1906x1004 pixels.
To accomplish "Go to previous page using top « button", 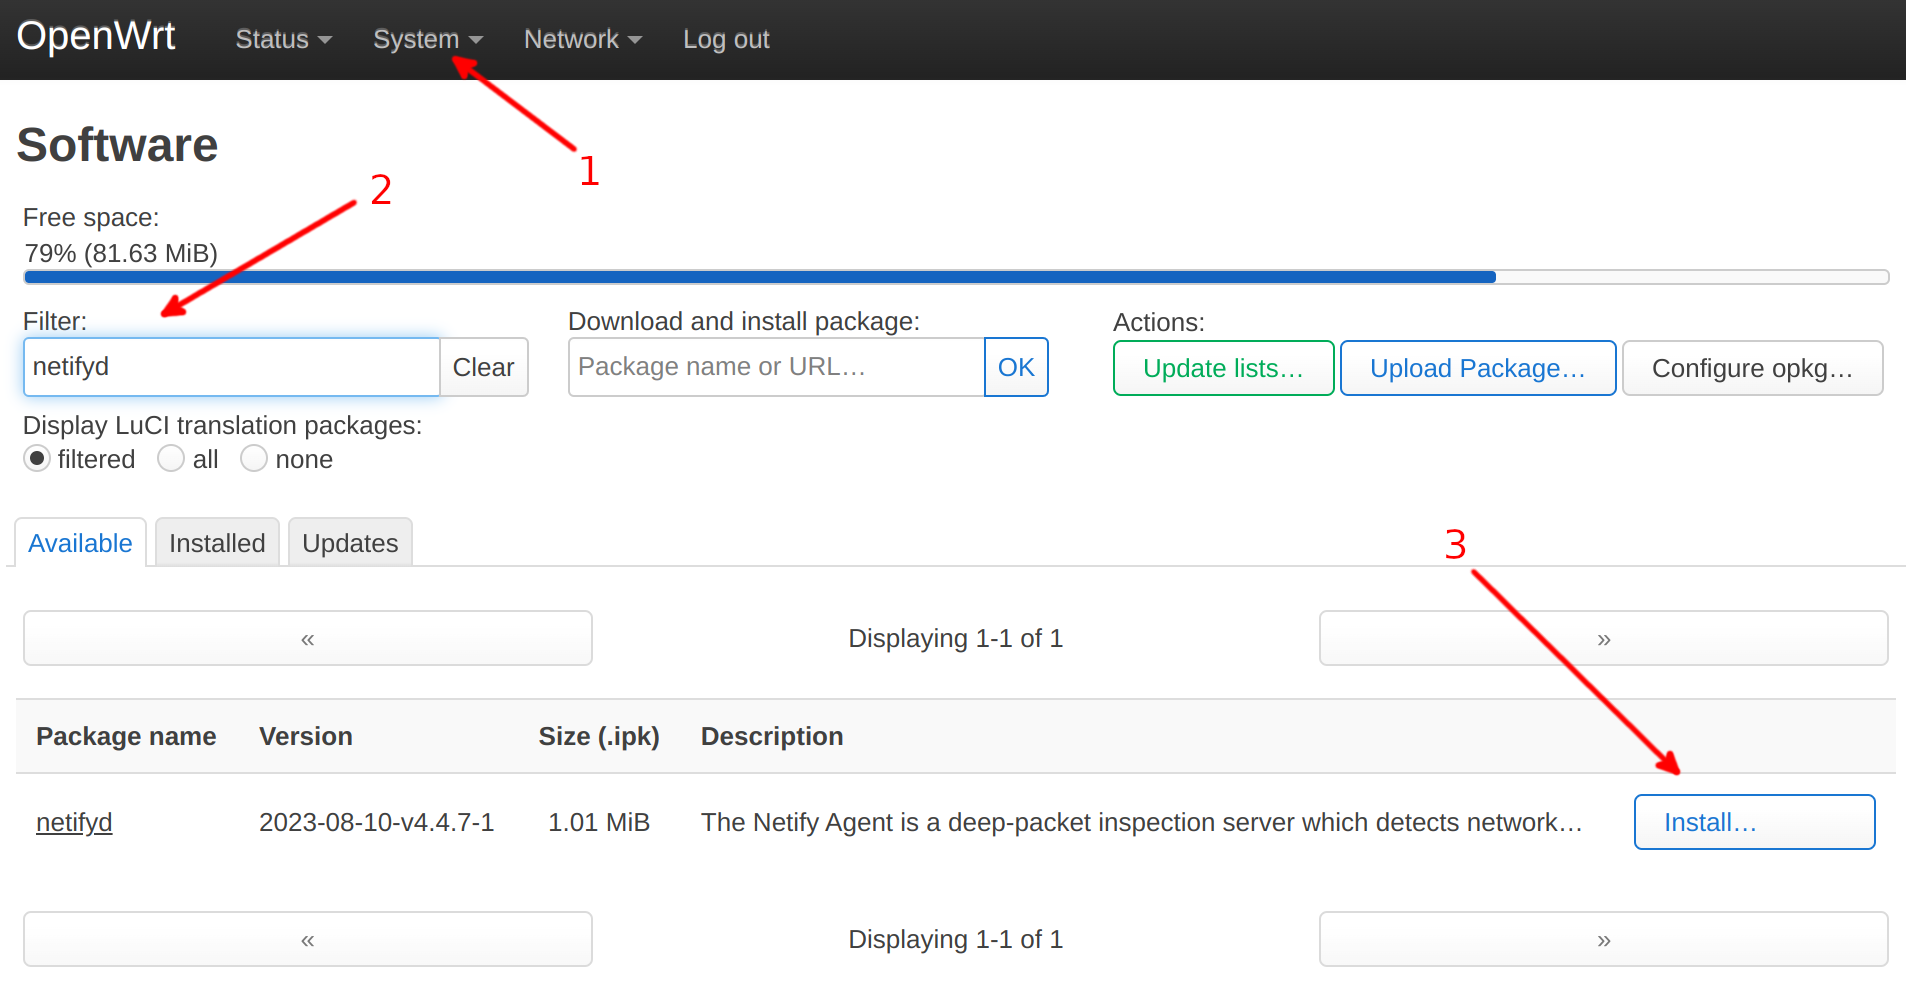I will coord(308,638).
